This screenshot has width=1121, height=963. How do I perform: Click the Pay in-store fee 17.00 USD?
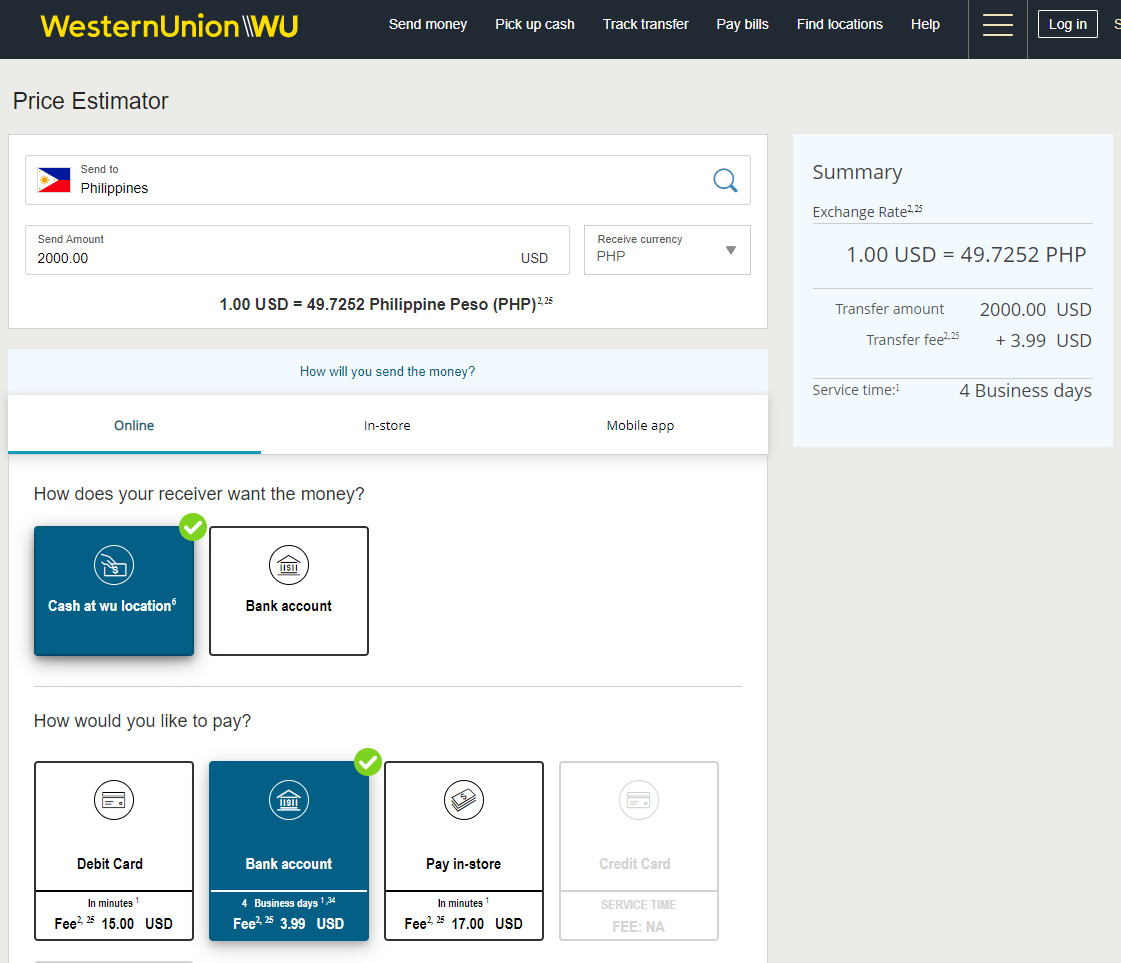[x=463, y=924]
